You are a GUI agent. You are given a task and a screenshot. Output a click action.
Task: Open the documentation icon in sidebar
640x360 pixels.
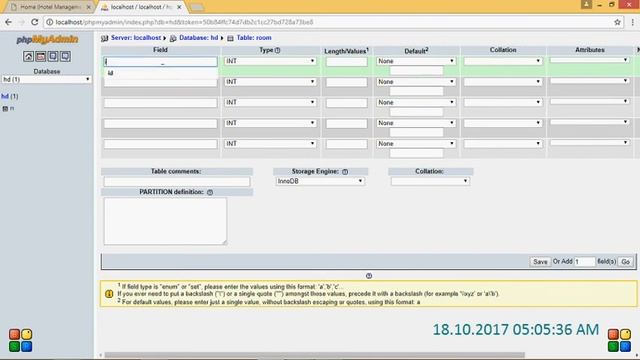(x=65, y=56)
